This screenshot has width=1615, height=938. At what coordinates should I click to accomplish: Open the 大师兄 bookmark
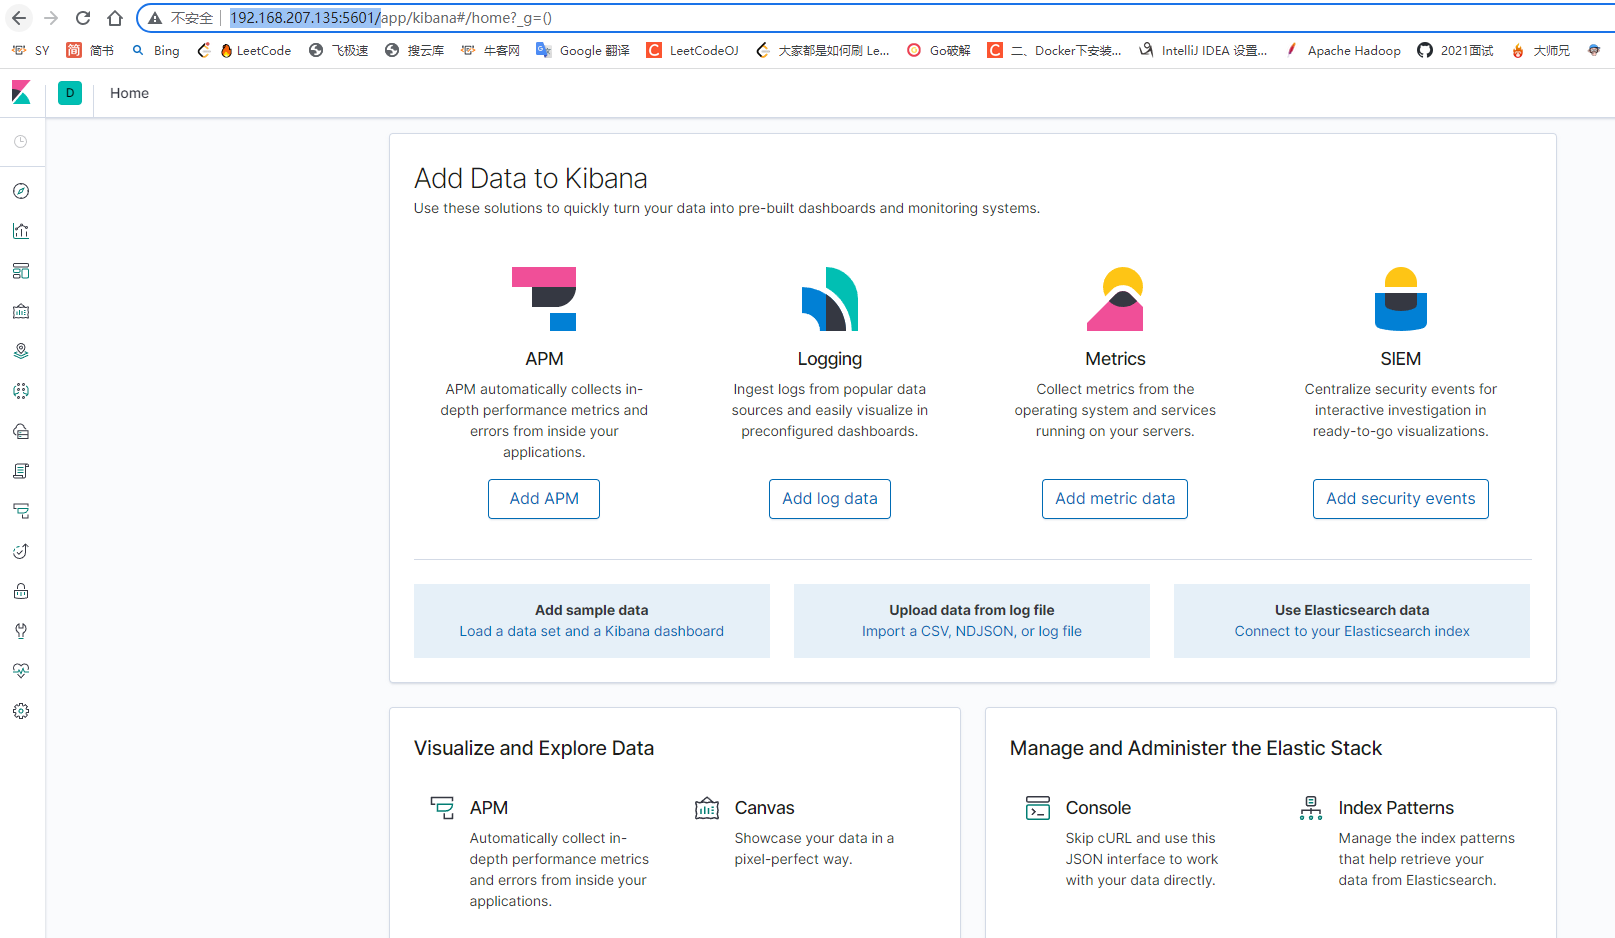1541,50
